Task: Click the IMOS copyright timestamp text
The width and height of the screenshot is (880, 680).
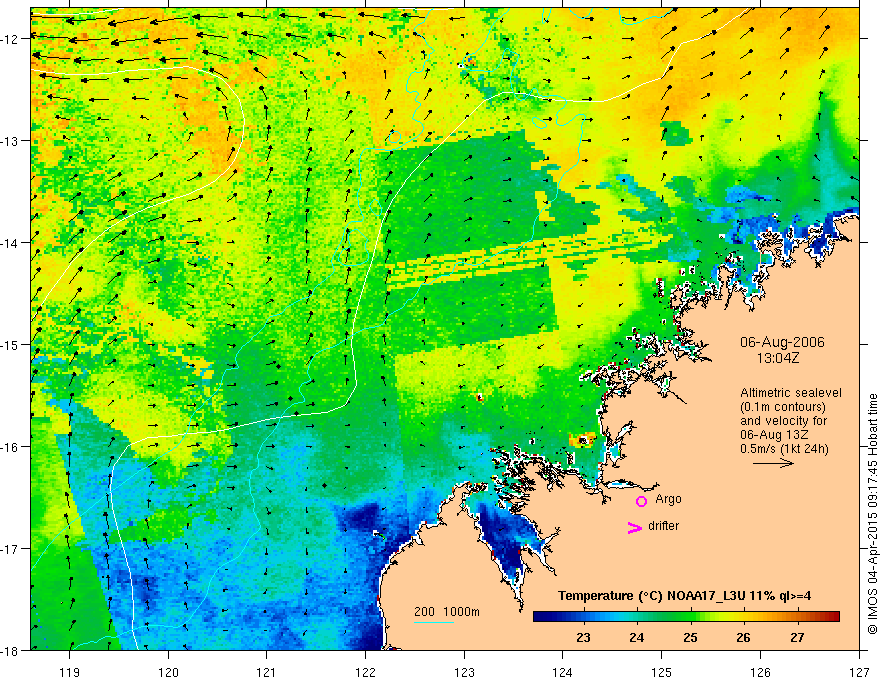Action: point(873,513)
